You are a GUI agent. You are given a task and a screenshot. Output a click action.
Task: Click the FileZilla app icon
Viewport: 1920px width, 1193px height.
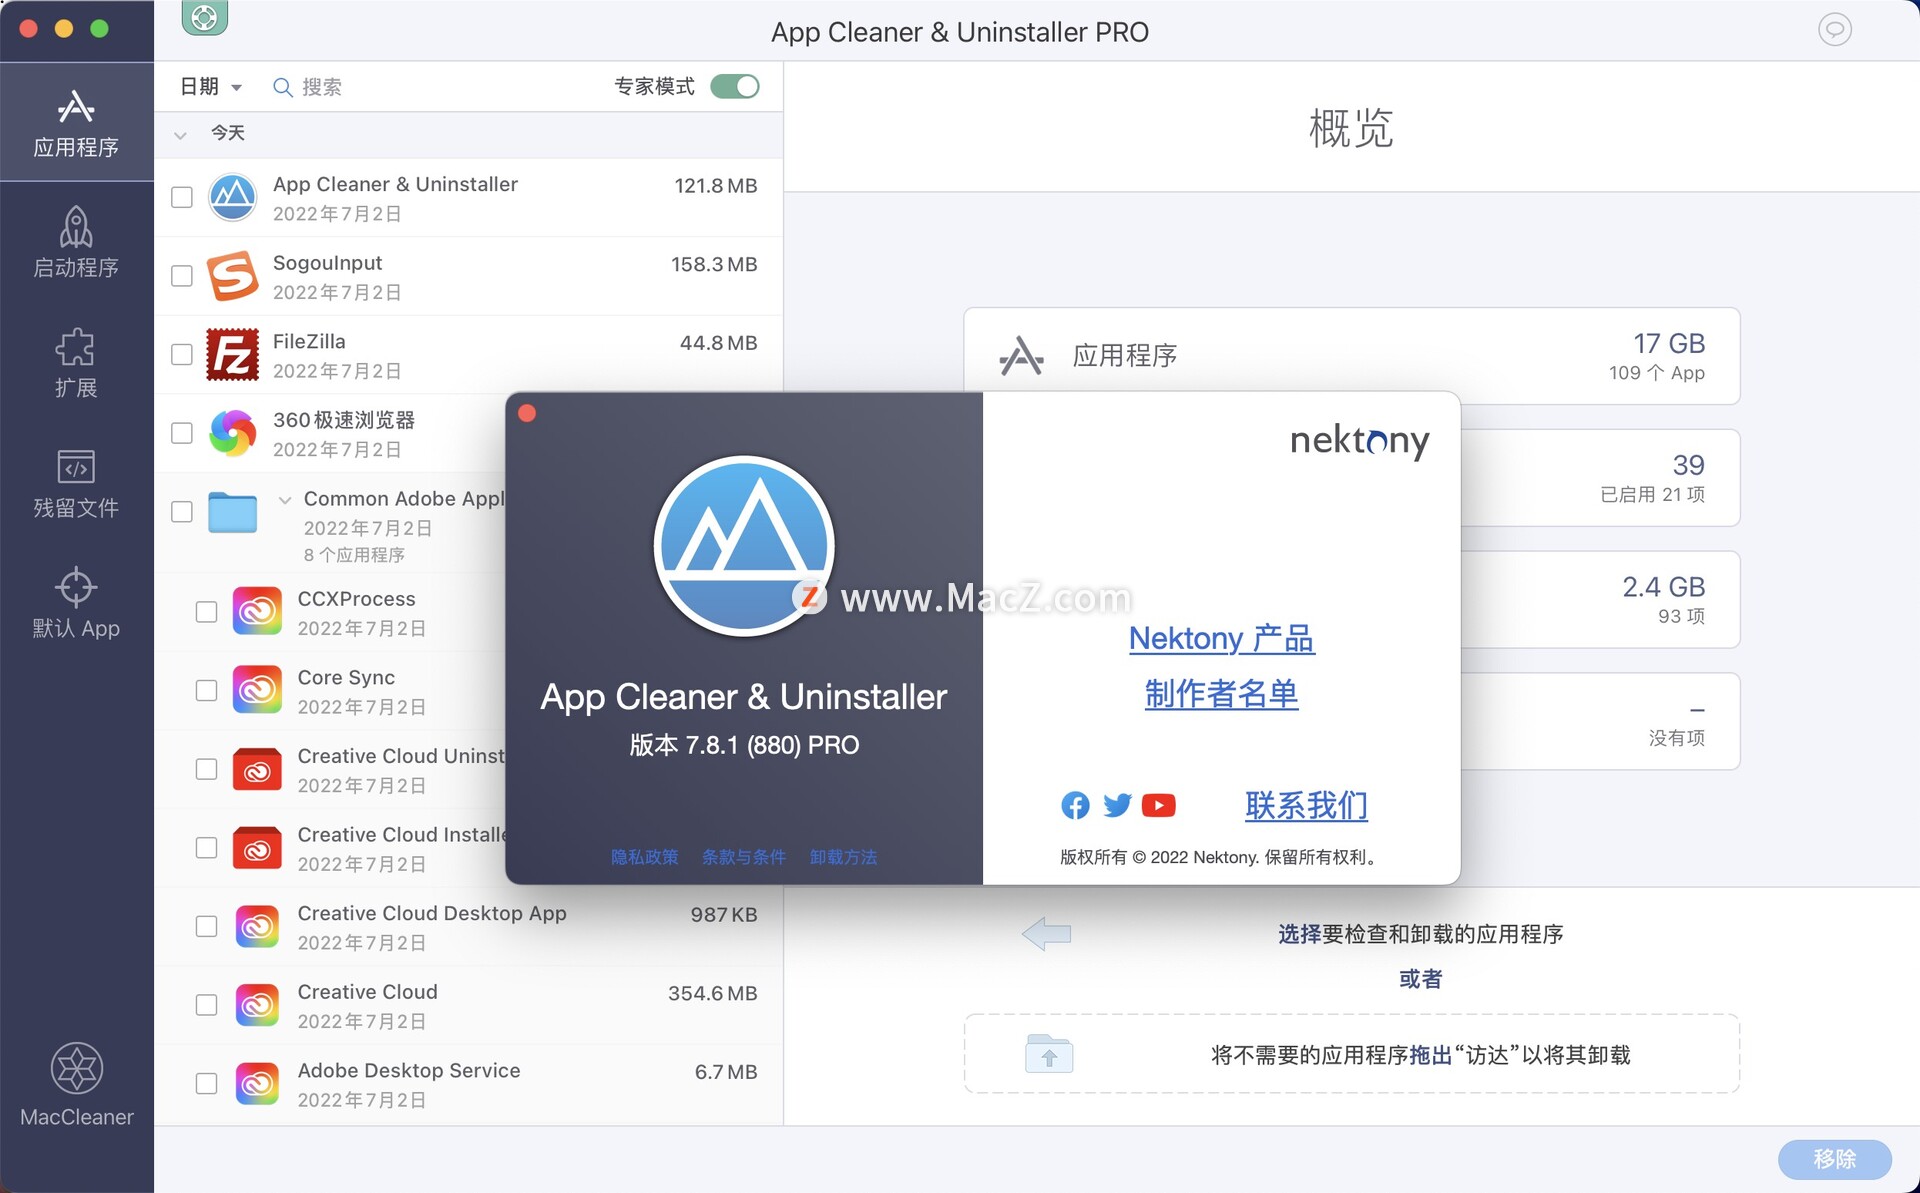(233, 354)
